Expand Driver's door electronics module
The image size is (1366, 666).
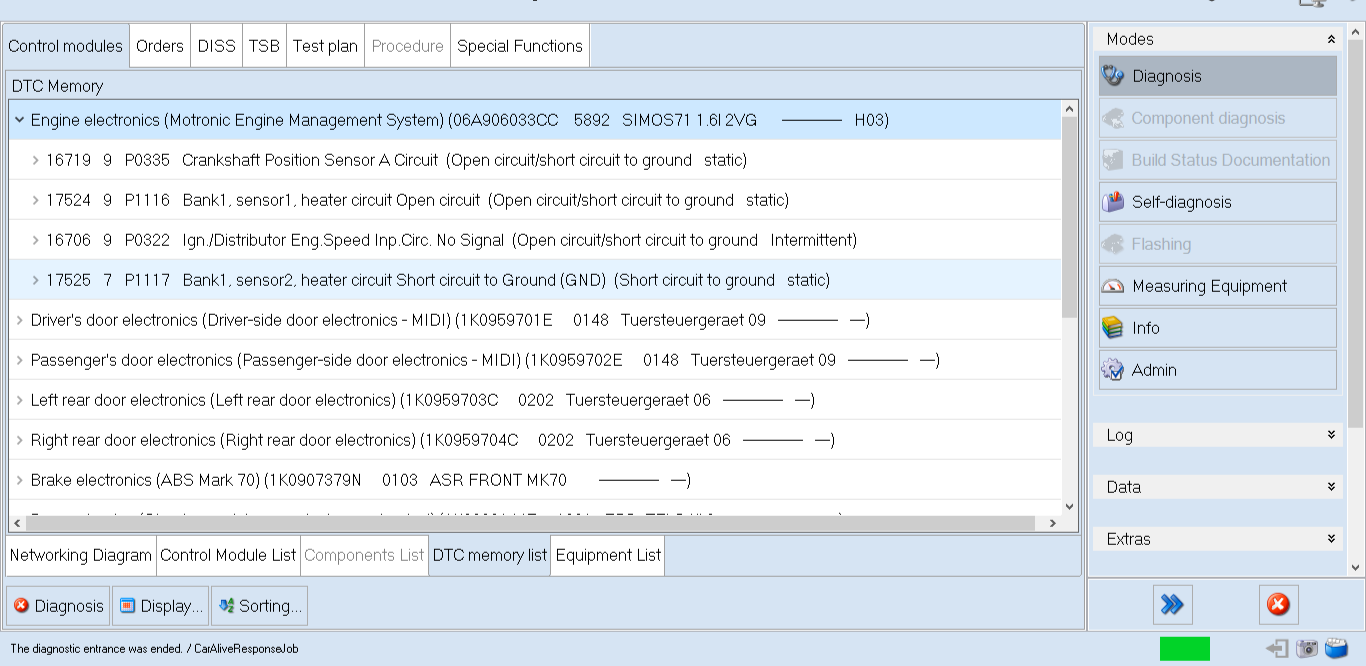coord(19,320)
